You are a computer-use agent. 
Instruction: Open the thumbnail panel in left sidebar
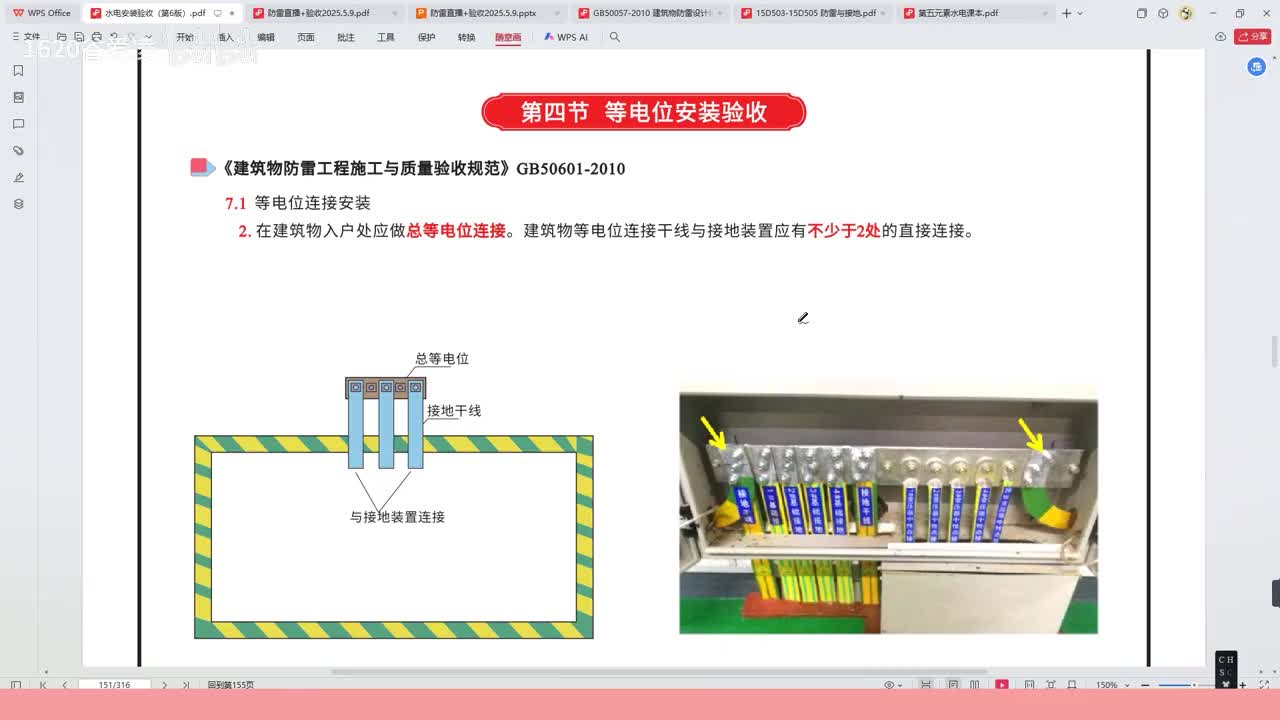(18, 97)
